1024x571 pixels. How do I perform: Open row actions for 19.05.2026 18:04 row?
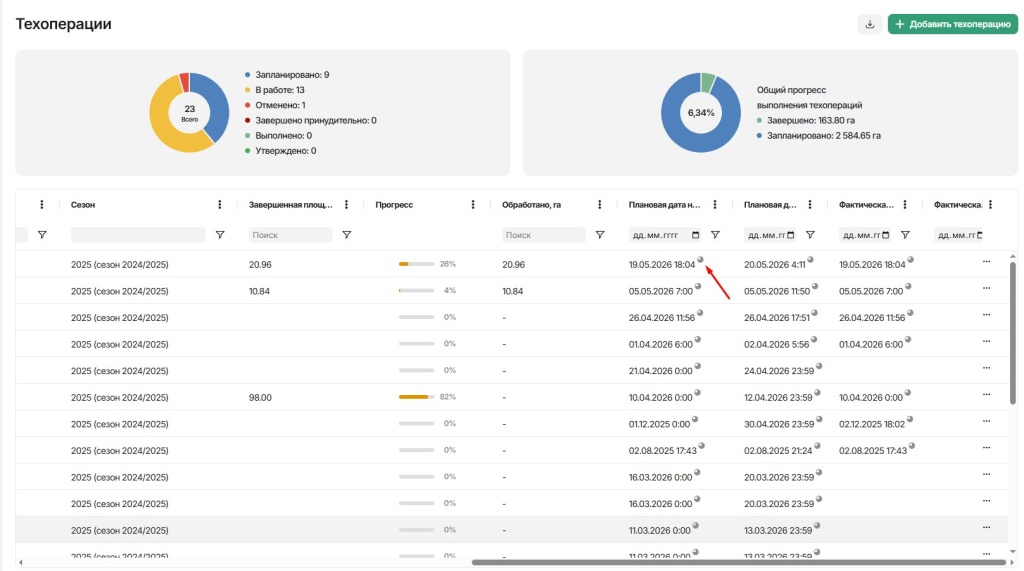(986, 261)
